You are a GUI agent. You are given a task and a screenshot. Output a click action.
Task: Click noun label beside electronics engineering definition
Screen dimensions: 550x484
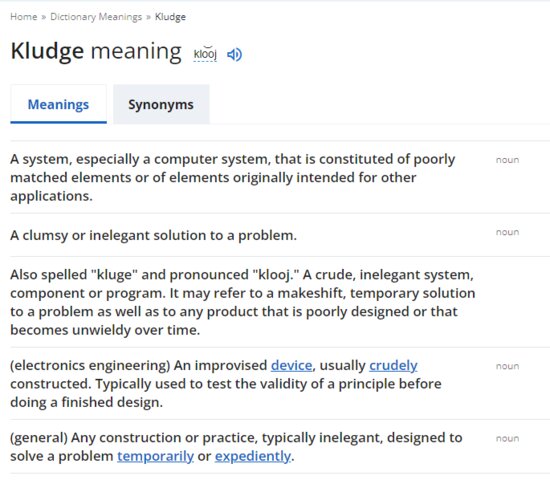pos(507,366)
